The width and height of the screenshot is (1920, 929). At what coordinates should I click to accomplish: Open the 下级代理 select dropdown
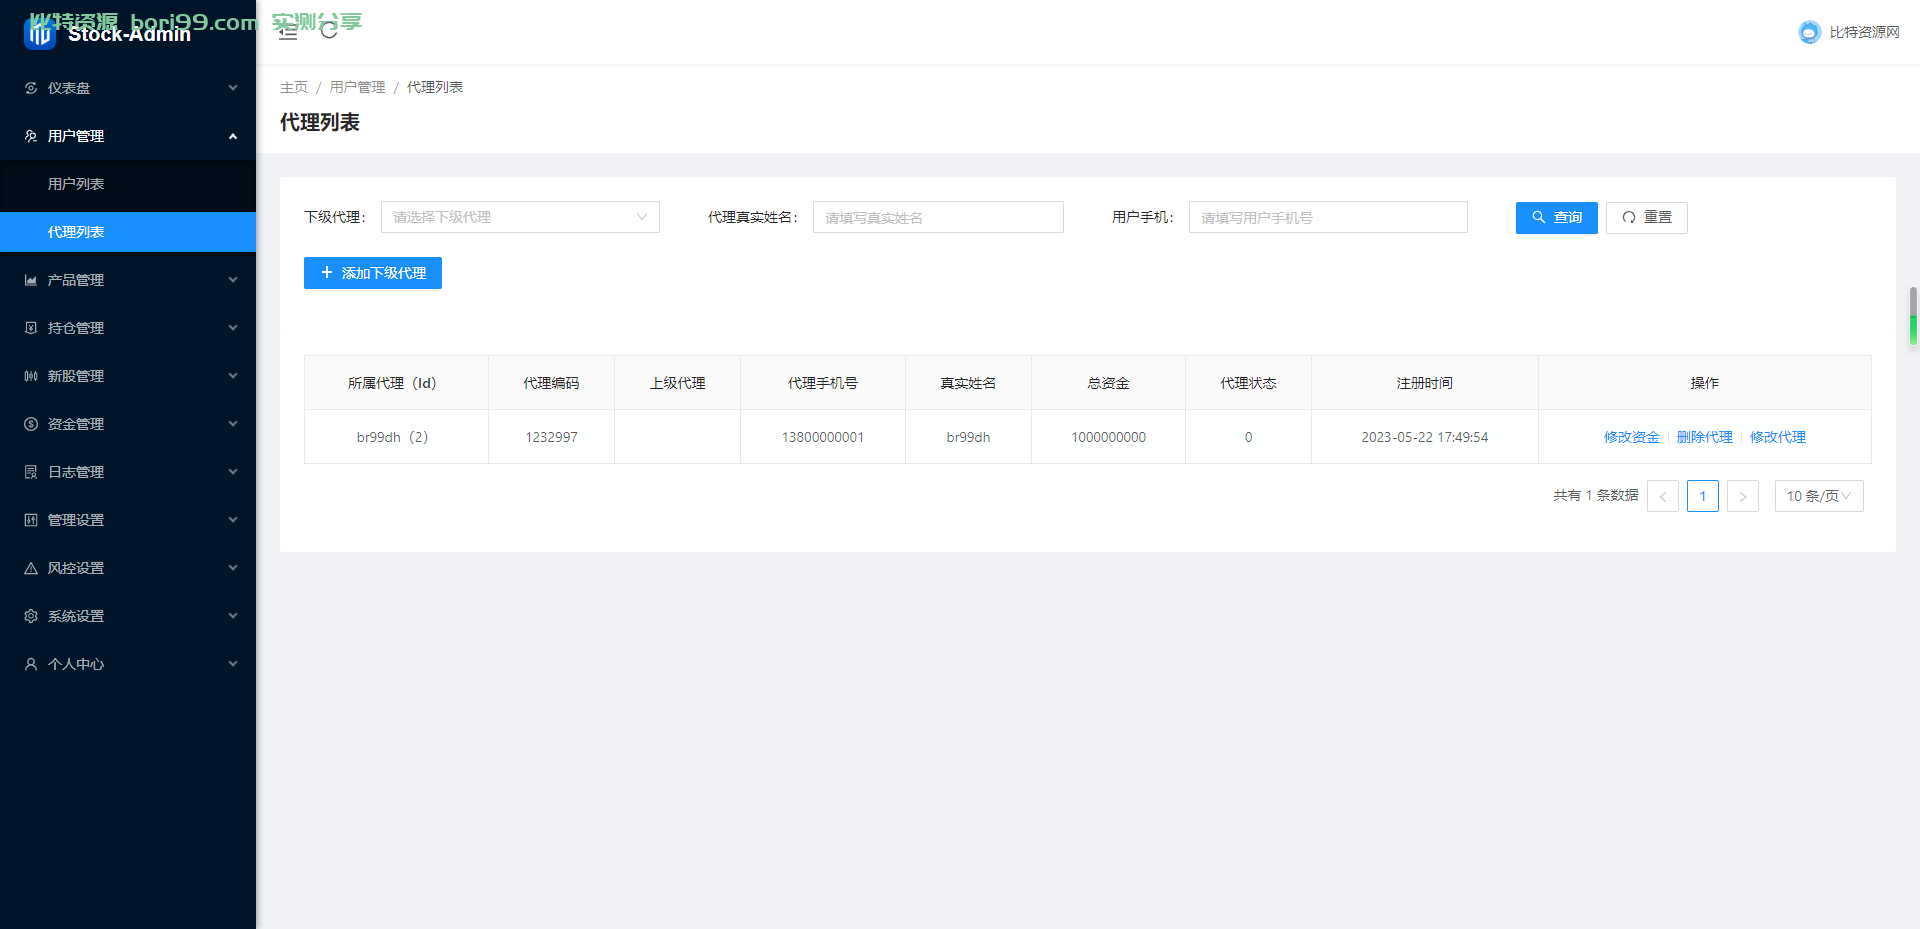(520, 217)
